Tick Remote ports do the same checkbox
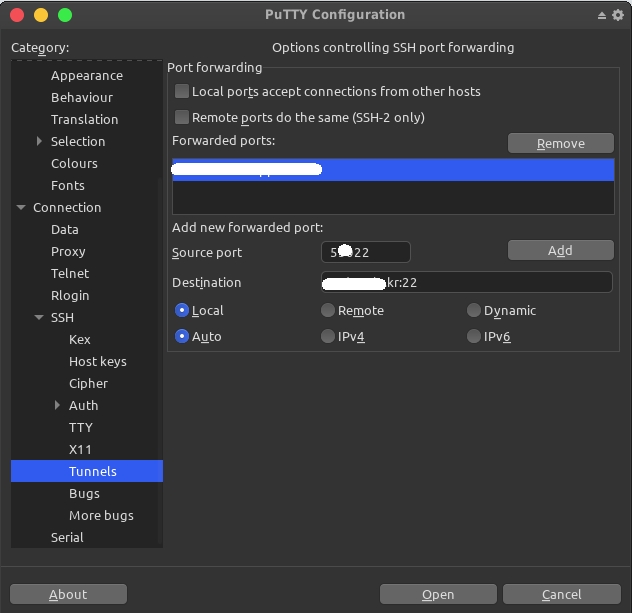632x613 pixels. (x=182, y=117)
